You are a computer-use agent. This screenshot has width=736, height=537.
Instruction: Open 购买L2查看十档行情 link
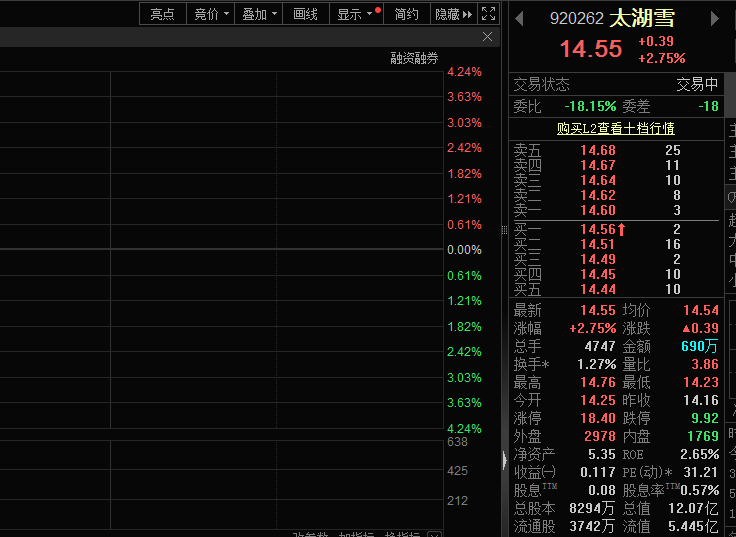coord(615,128)
